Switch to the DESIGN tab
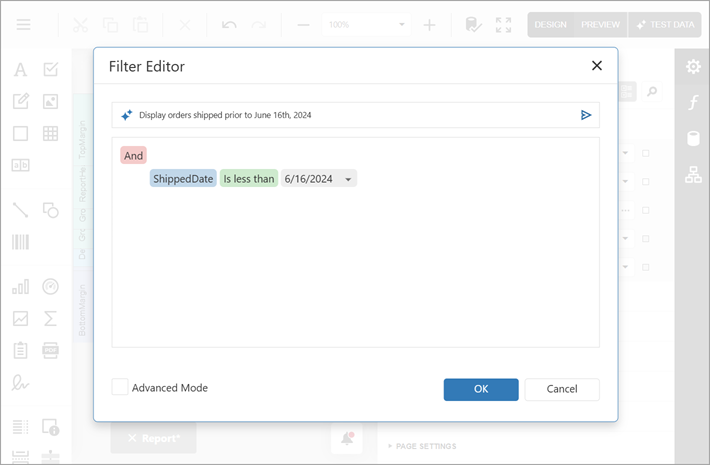This screenshot has height=465, width=710. point(550,24)
